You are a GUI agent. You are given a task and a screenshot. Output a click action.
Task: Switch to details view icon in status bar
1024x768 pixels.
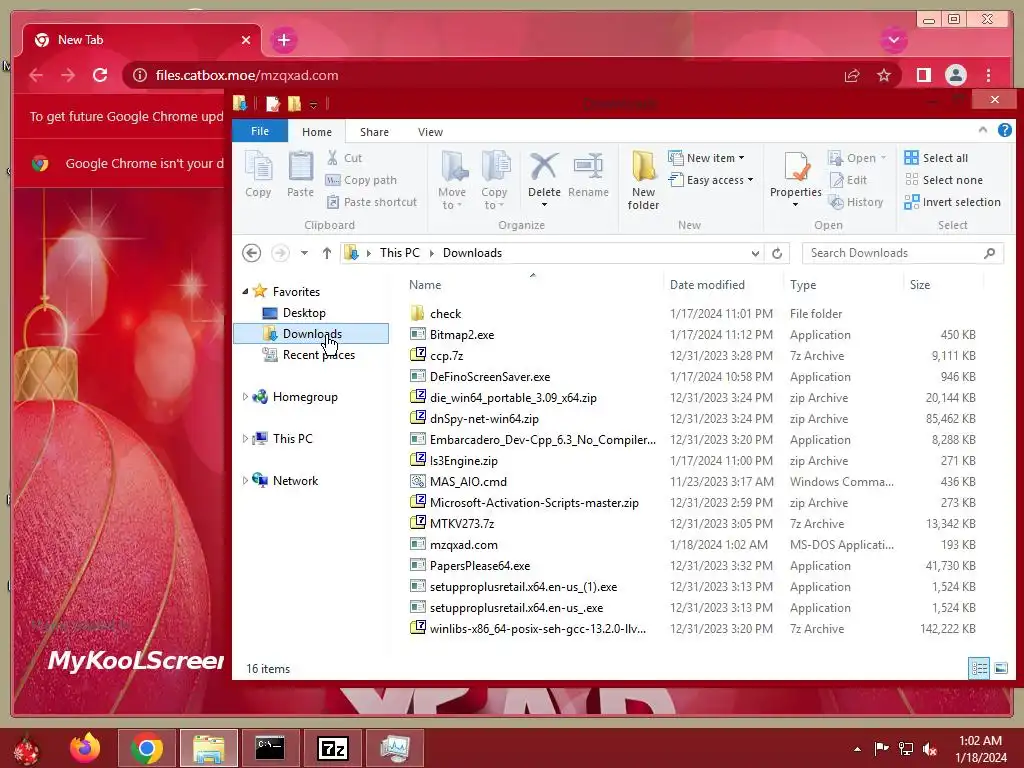click(978, 668)
